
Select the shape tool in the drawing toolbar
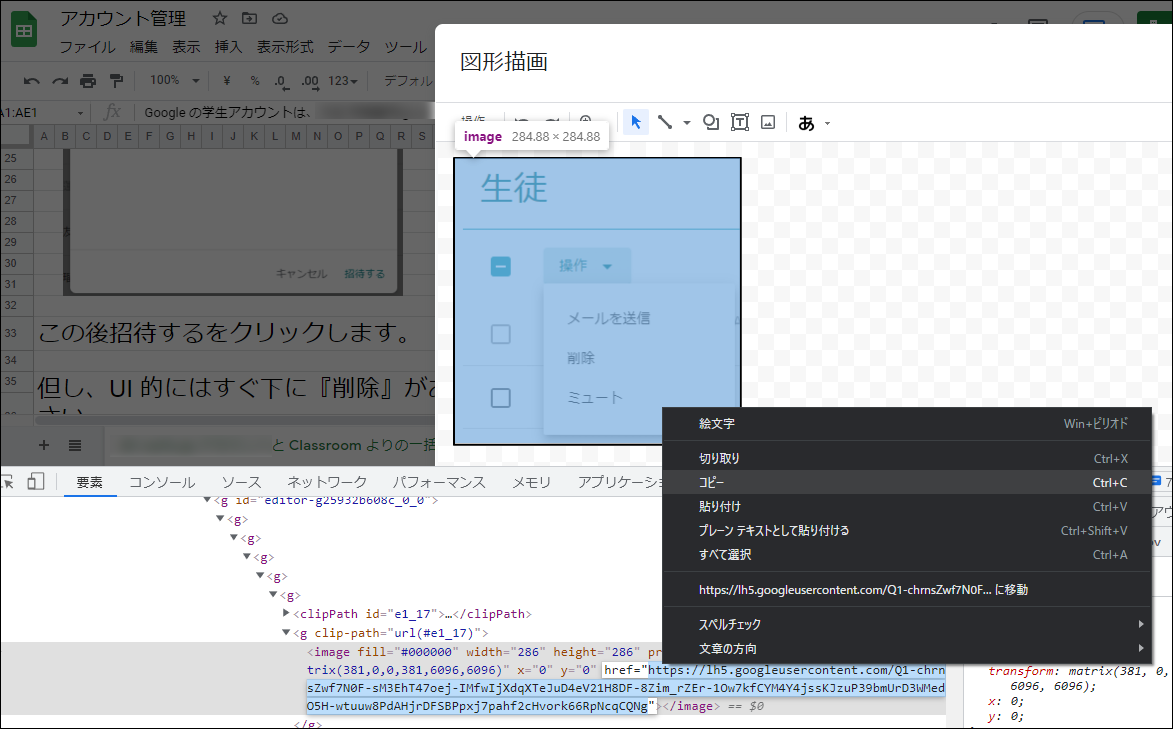pyautogui.click(x=710, y=122)
